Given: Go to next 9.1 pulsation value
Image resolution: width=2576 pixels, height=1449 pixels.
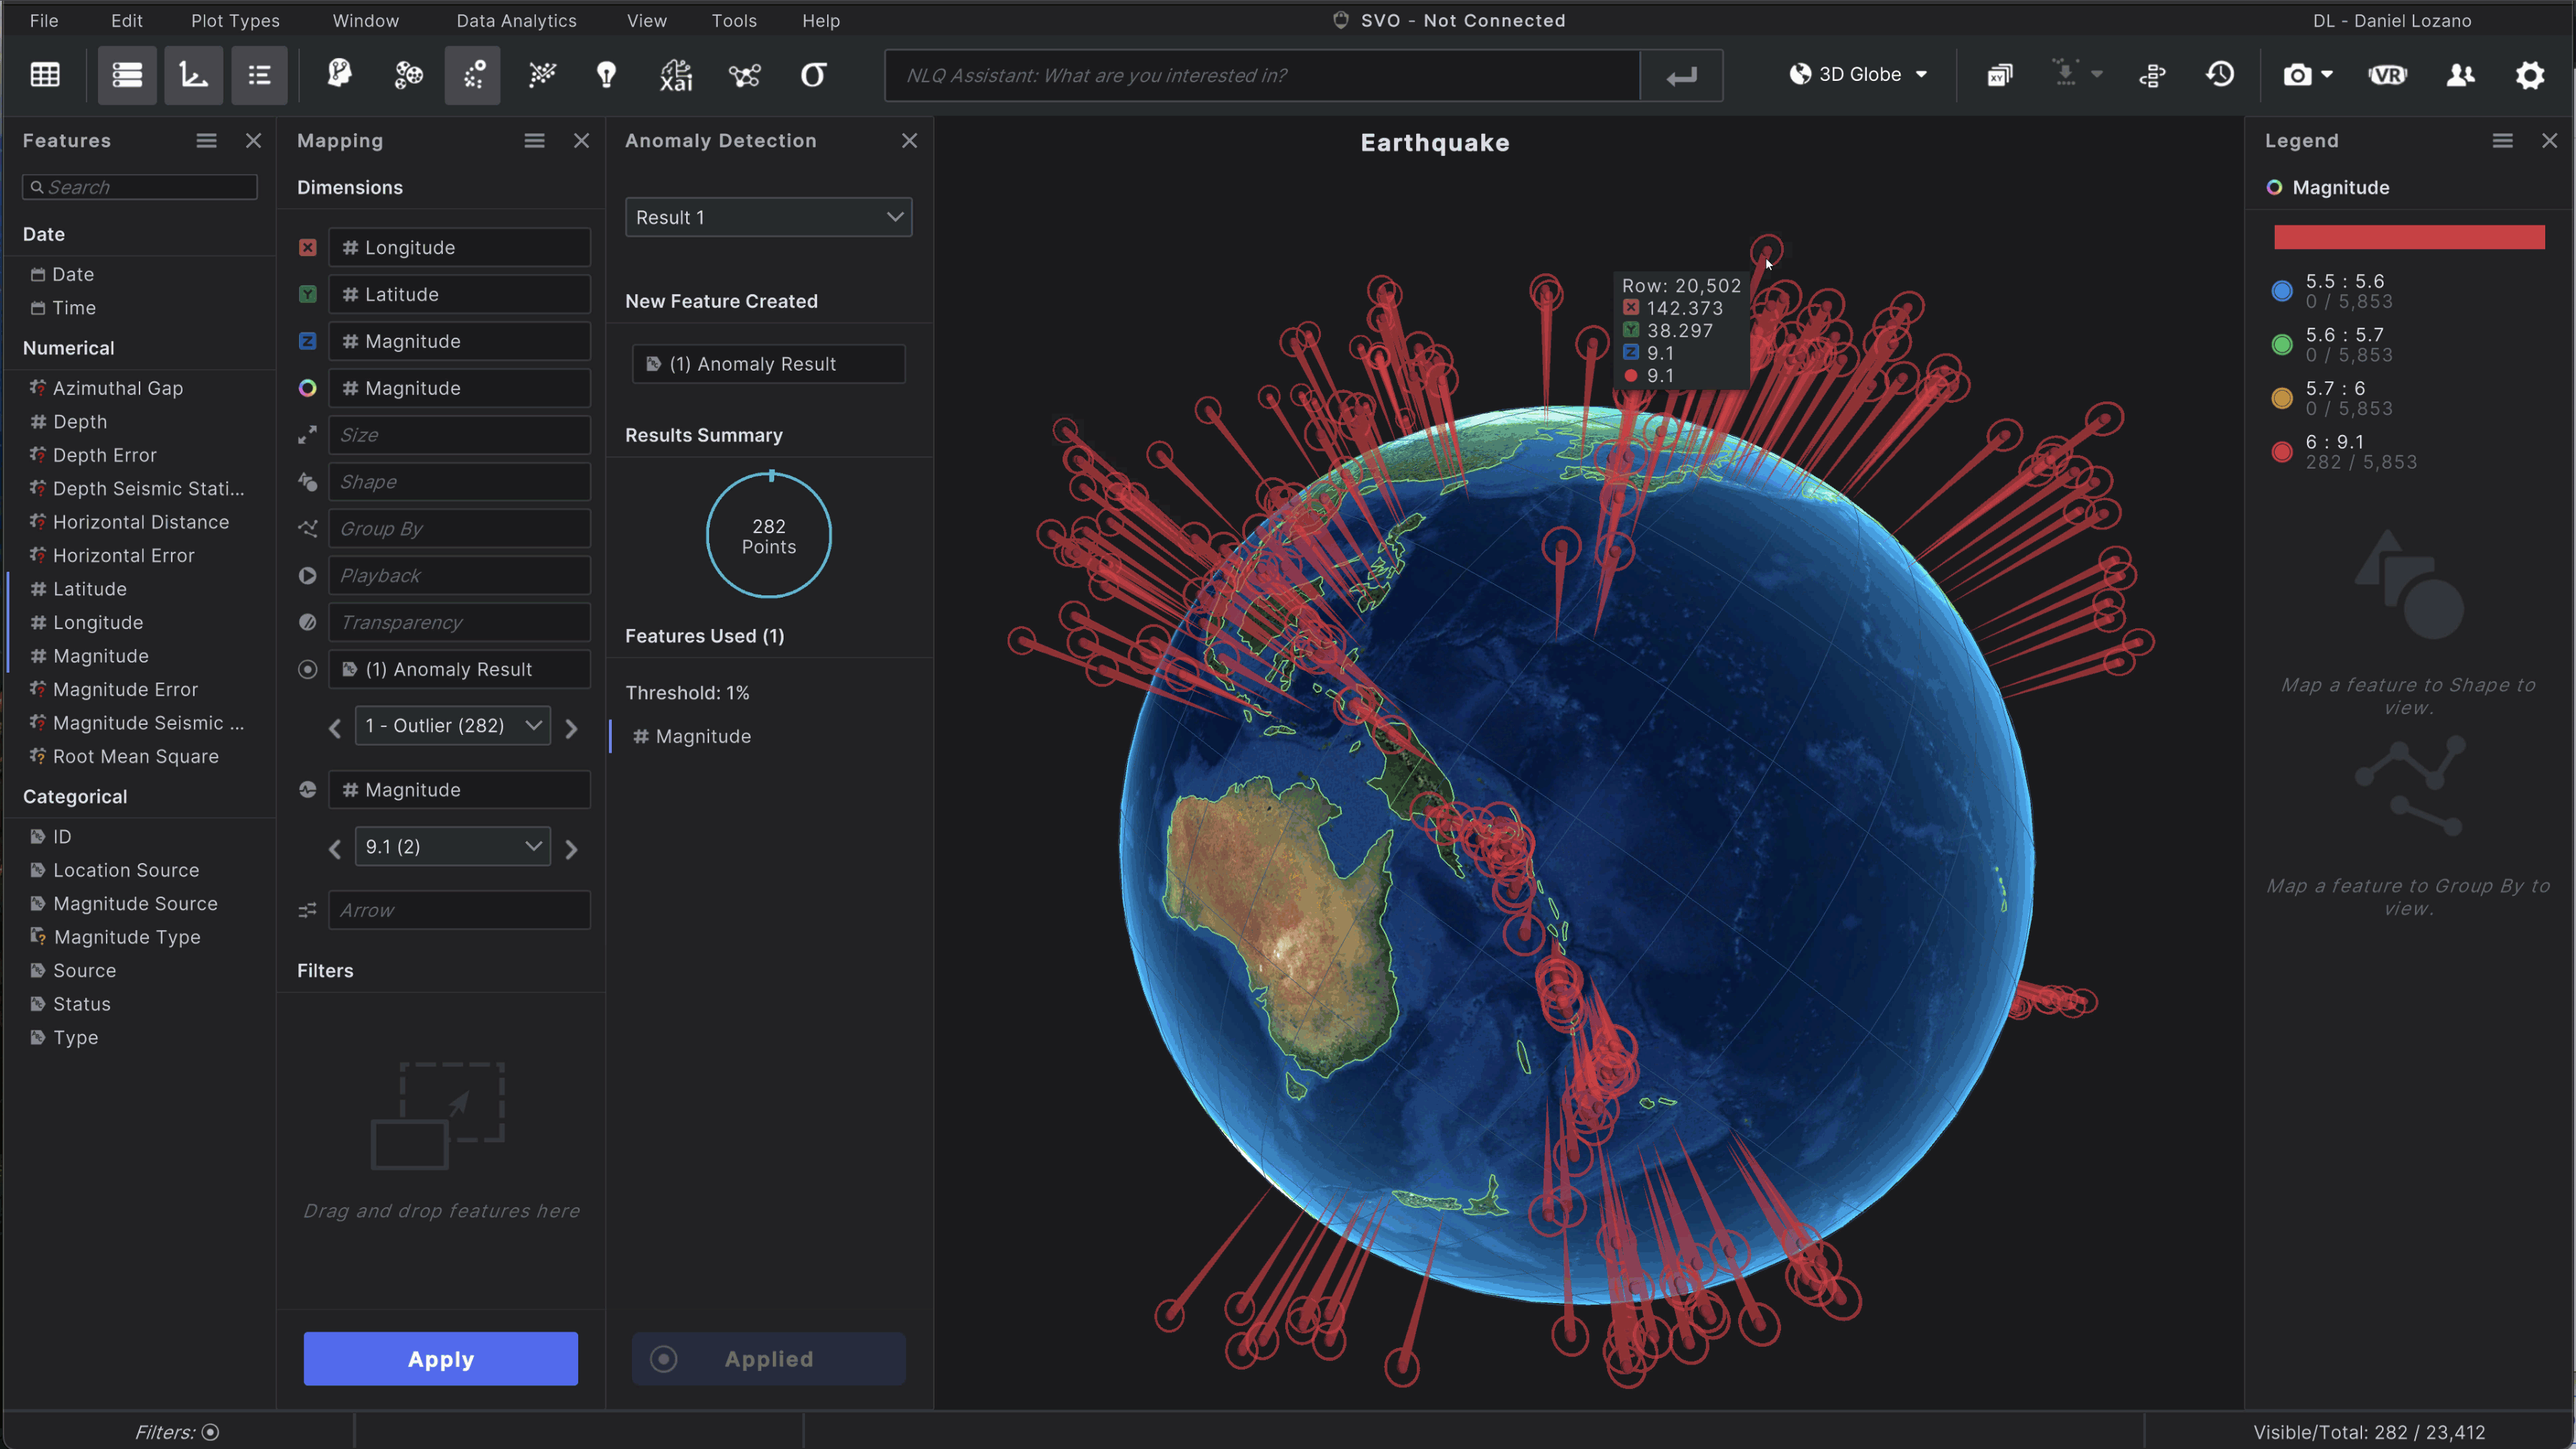Looking at the screenshot, I should coord(571,850).
